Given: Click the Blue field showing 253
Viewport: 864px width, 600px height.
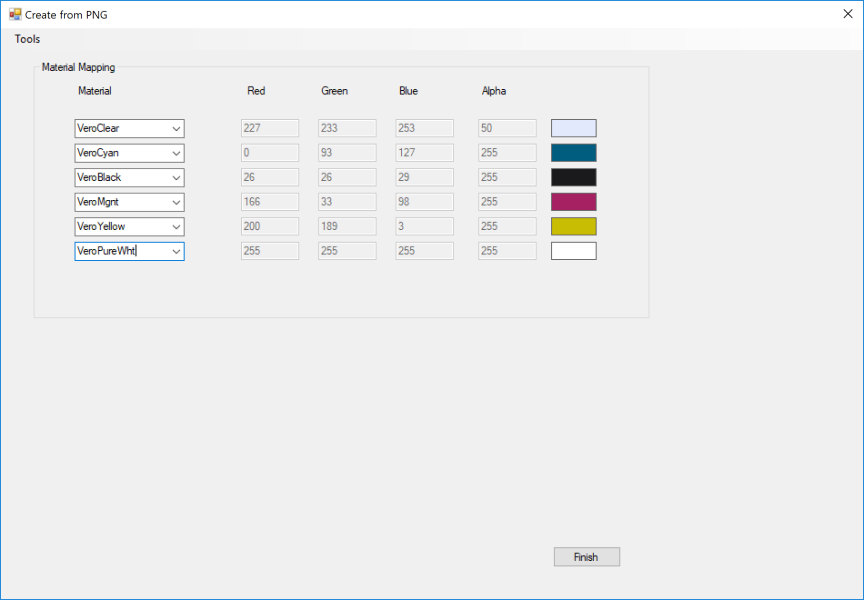Looking at the screenshot, I should click(424, 128).
